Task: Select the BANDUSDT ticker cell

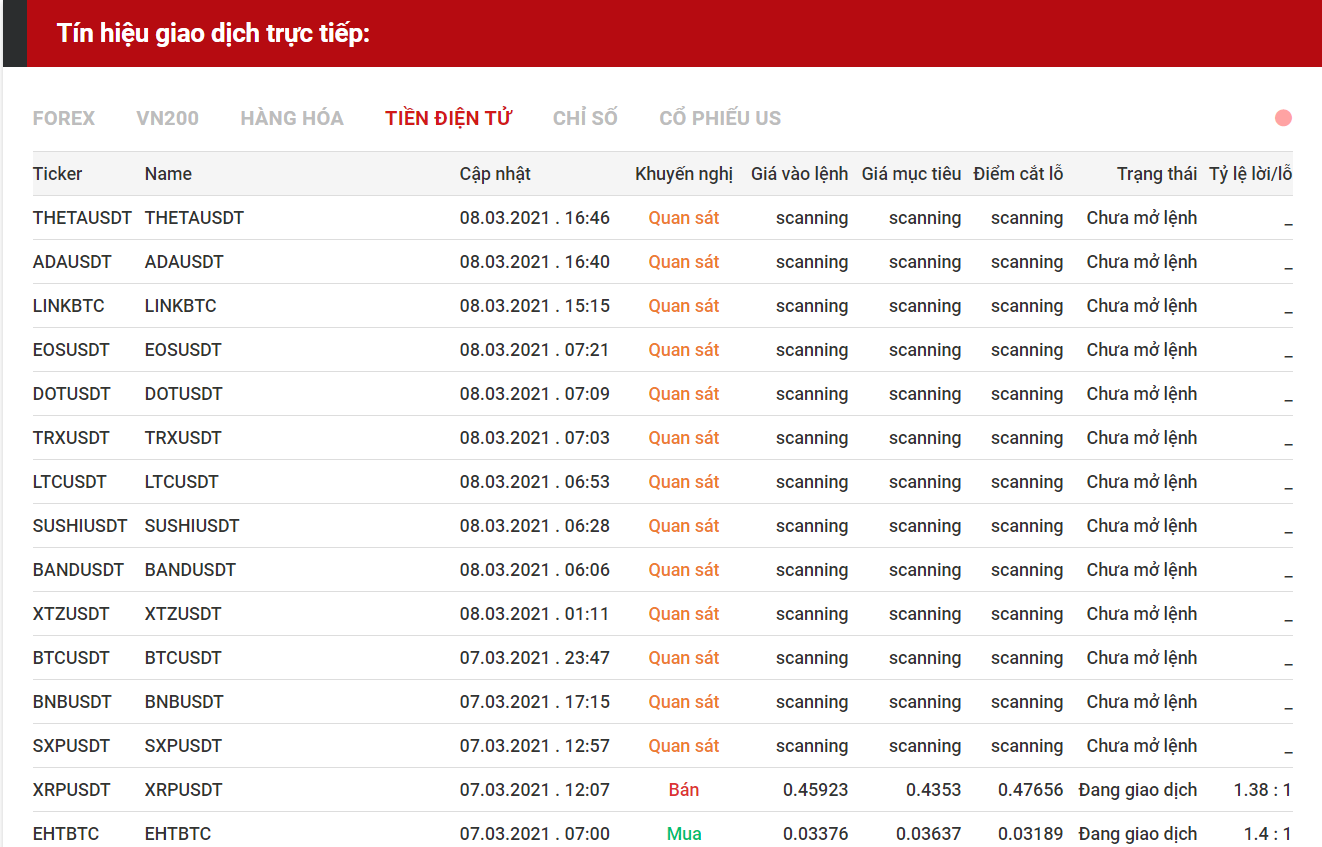Action: coord(78,570)
